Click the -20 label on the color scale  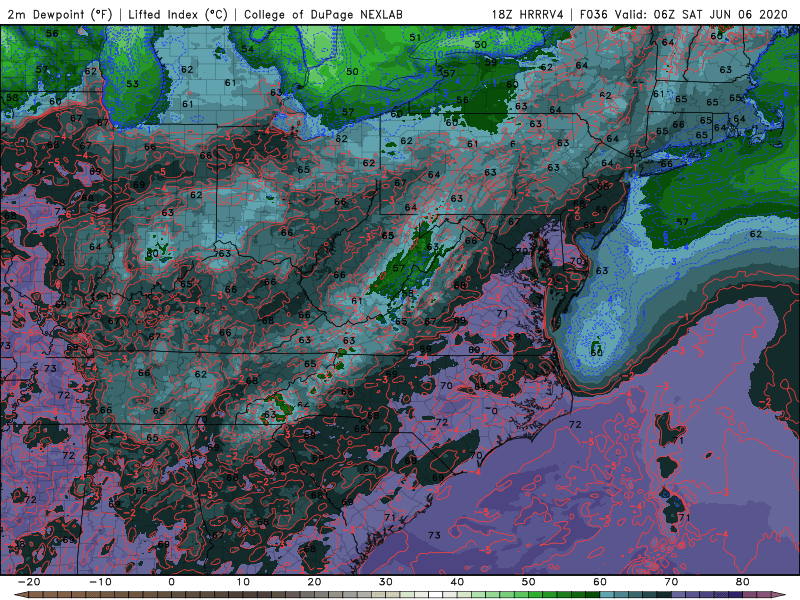(29, 582)
